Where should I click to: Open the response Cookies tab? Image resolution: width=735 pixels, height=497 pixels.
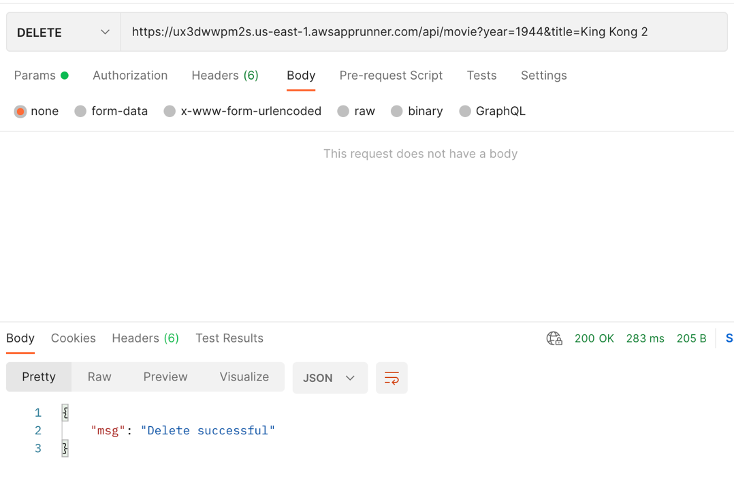tap(73, 338)
